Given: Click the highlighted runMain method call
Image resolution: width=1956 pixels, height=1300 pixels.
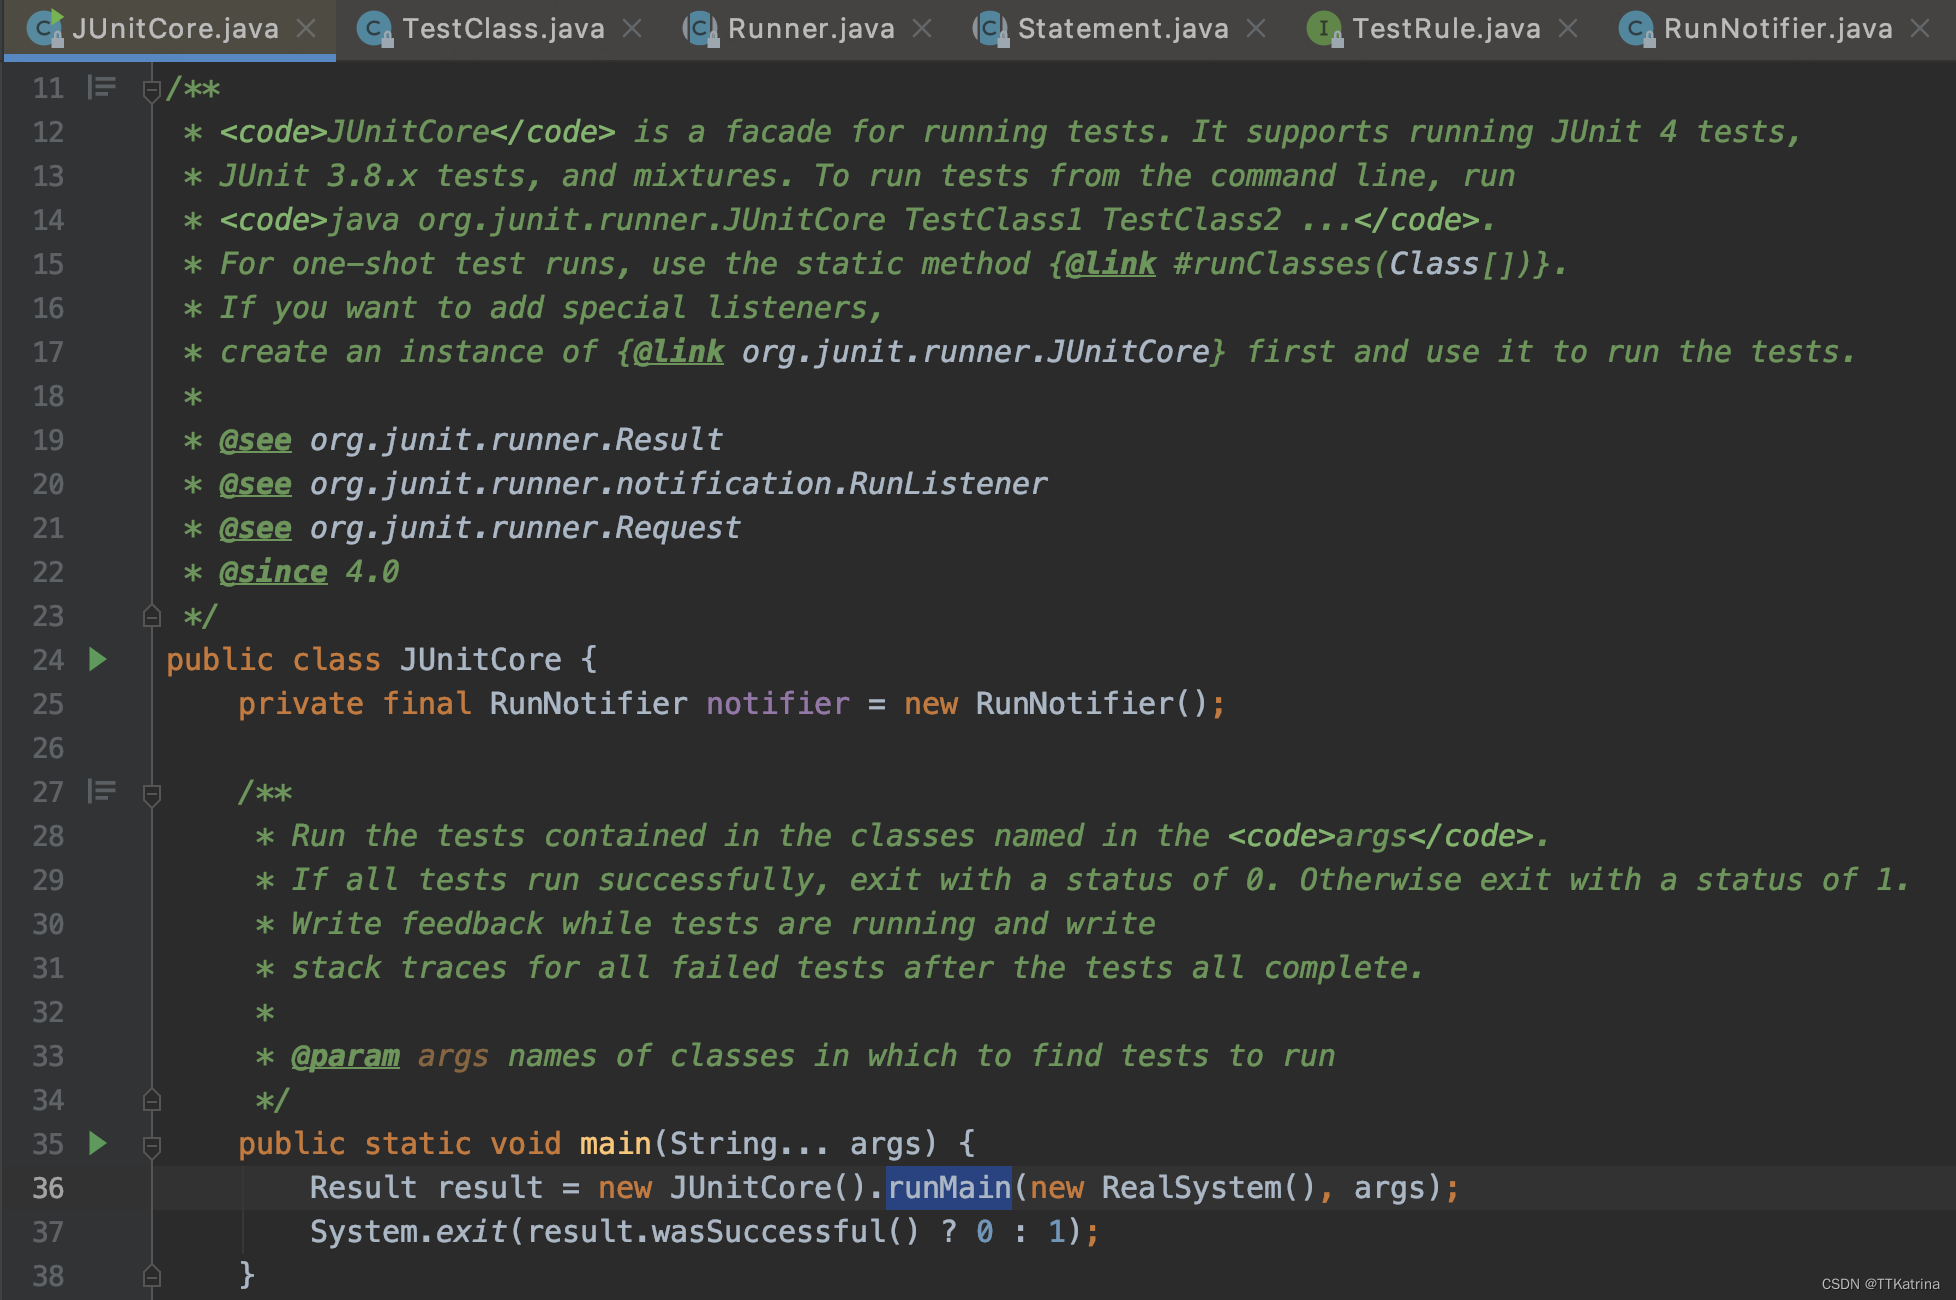Looking at the screenshot, I should tap(948, 1187).
